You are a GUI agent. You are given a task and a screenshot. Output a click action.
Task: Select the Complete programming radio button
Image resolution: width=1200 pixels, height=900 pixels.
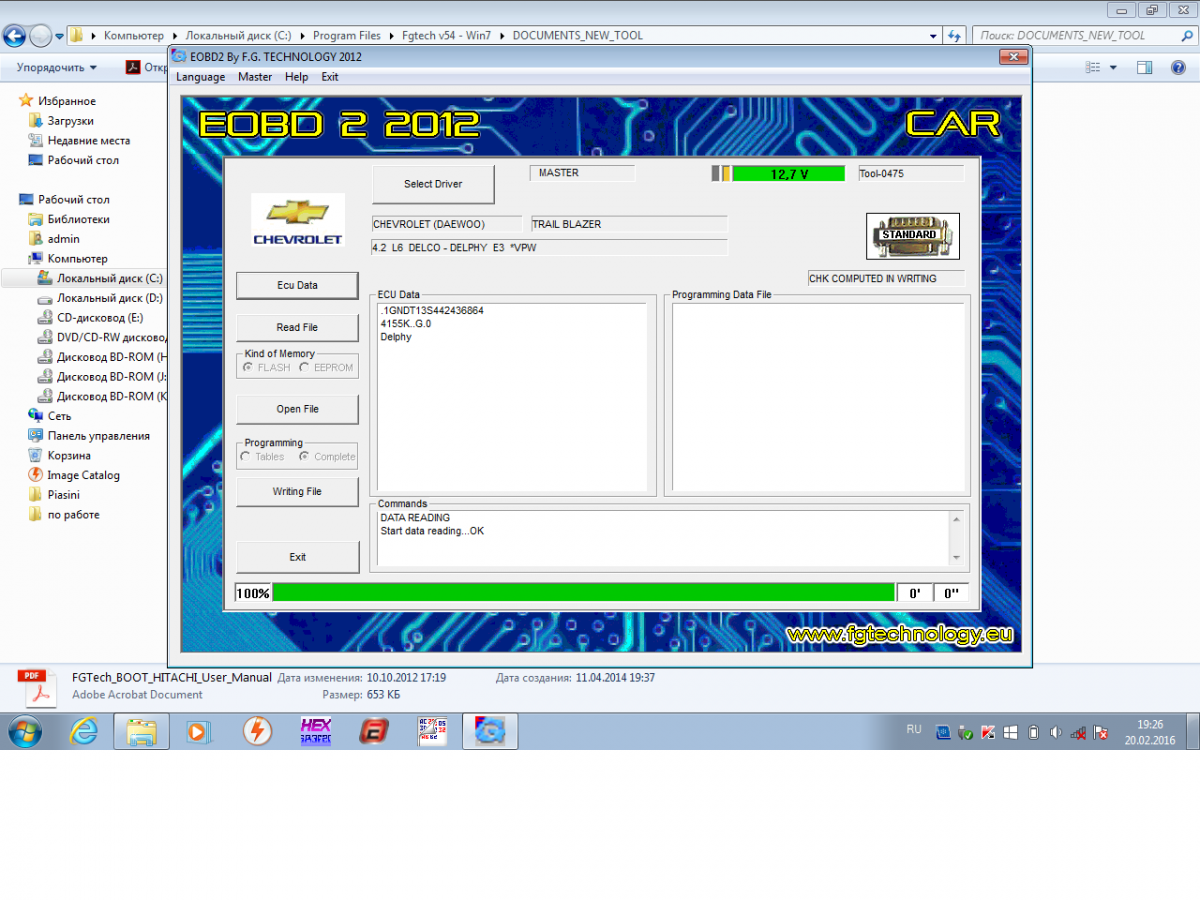(327, 457)
